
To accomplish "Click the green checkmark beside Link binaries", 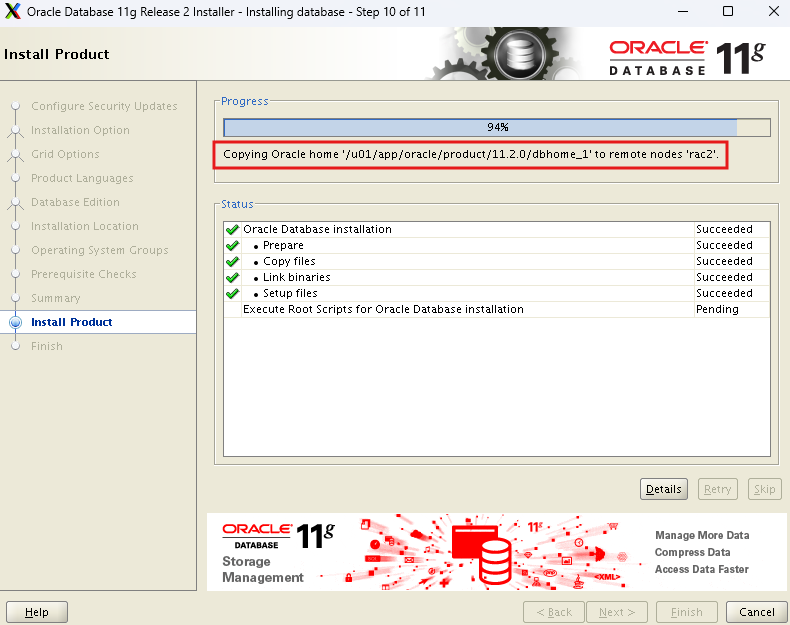I will (x=232, y=277).
